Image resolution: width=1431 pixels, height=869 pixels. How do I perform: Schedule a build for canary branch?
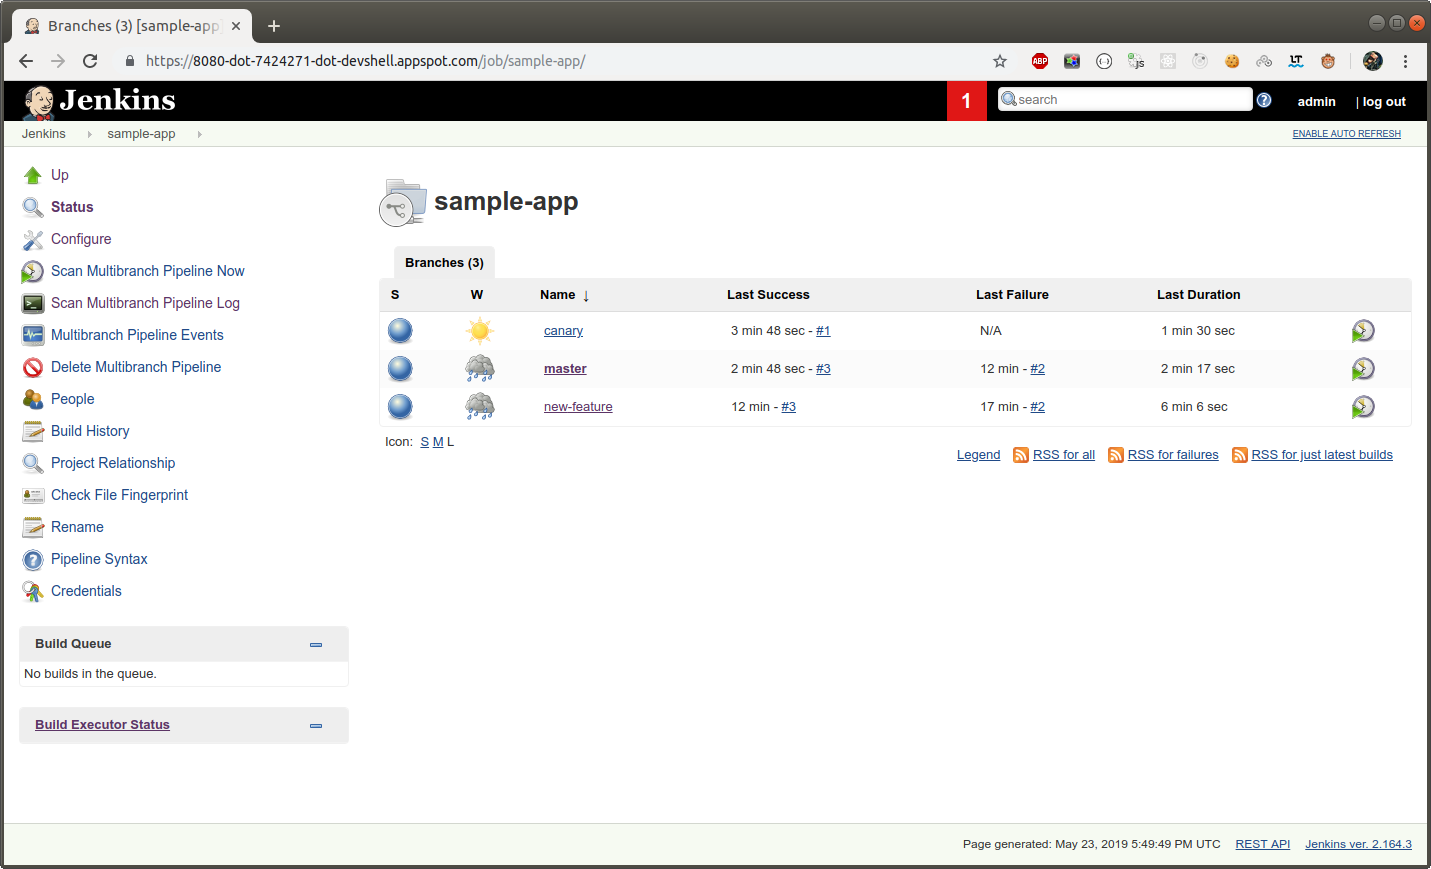coord(1363,331)
